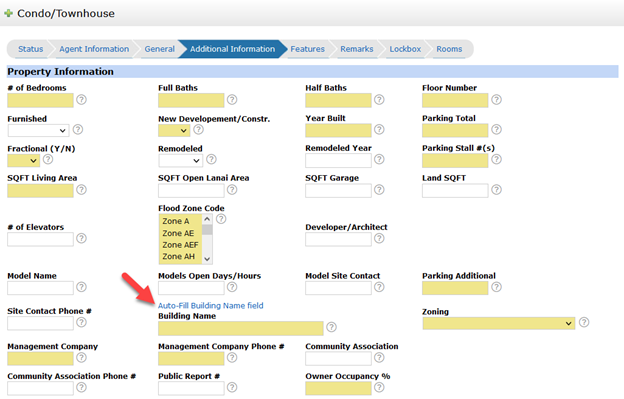
Task: Click Auto-Fill Building Name field link
Action: click(211, 306)
